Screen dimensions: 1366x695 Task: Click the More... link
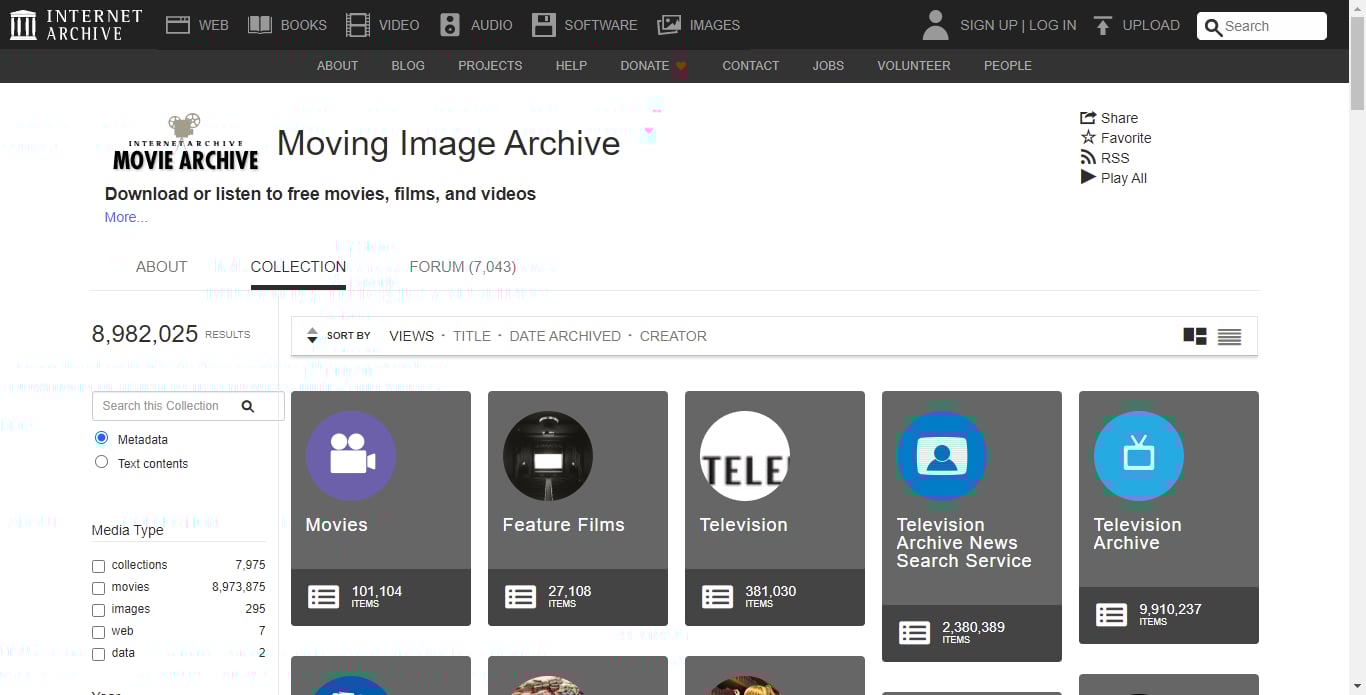point(126,217)
